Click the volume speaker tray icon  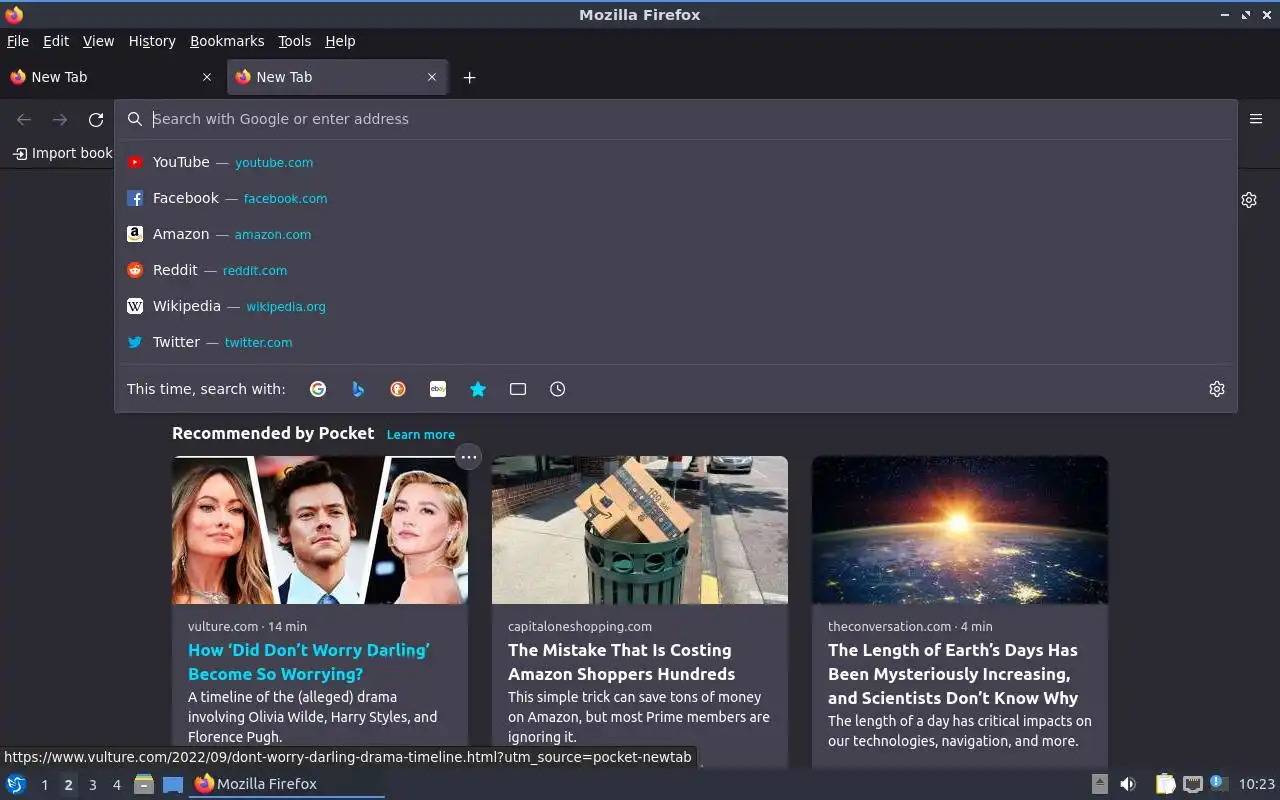click(x=1128, y=784)
